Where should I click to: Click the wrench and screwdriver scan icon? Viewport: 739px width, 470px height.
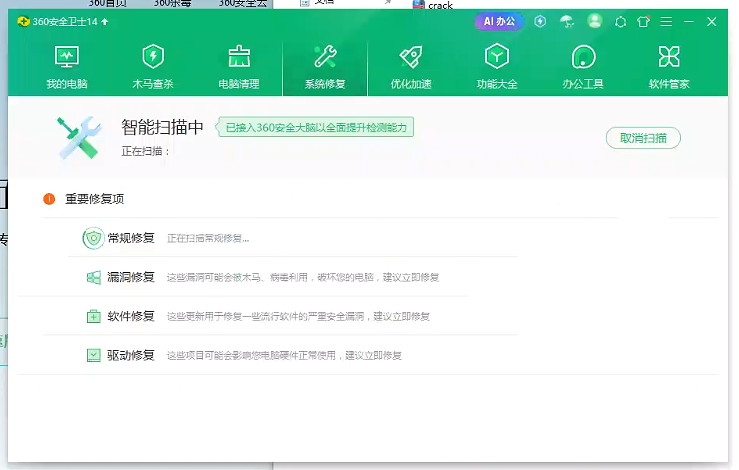point(79,137)
